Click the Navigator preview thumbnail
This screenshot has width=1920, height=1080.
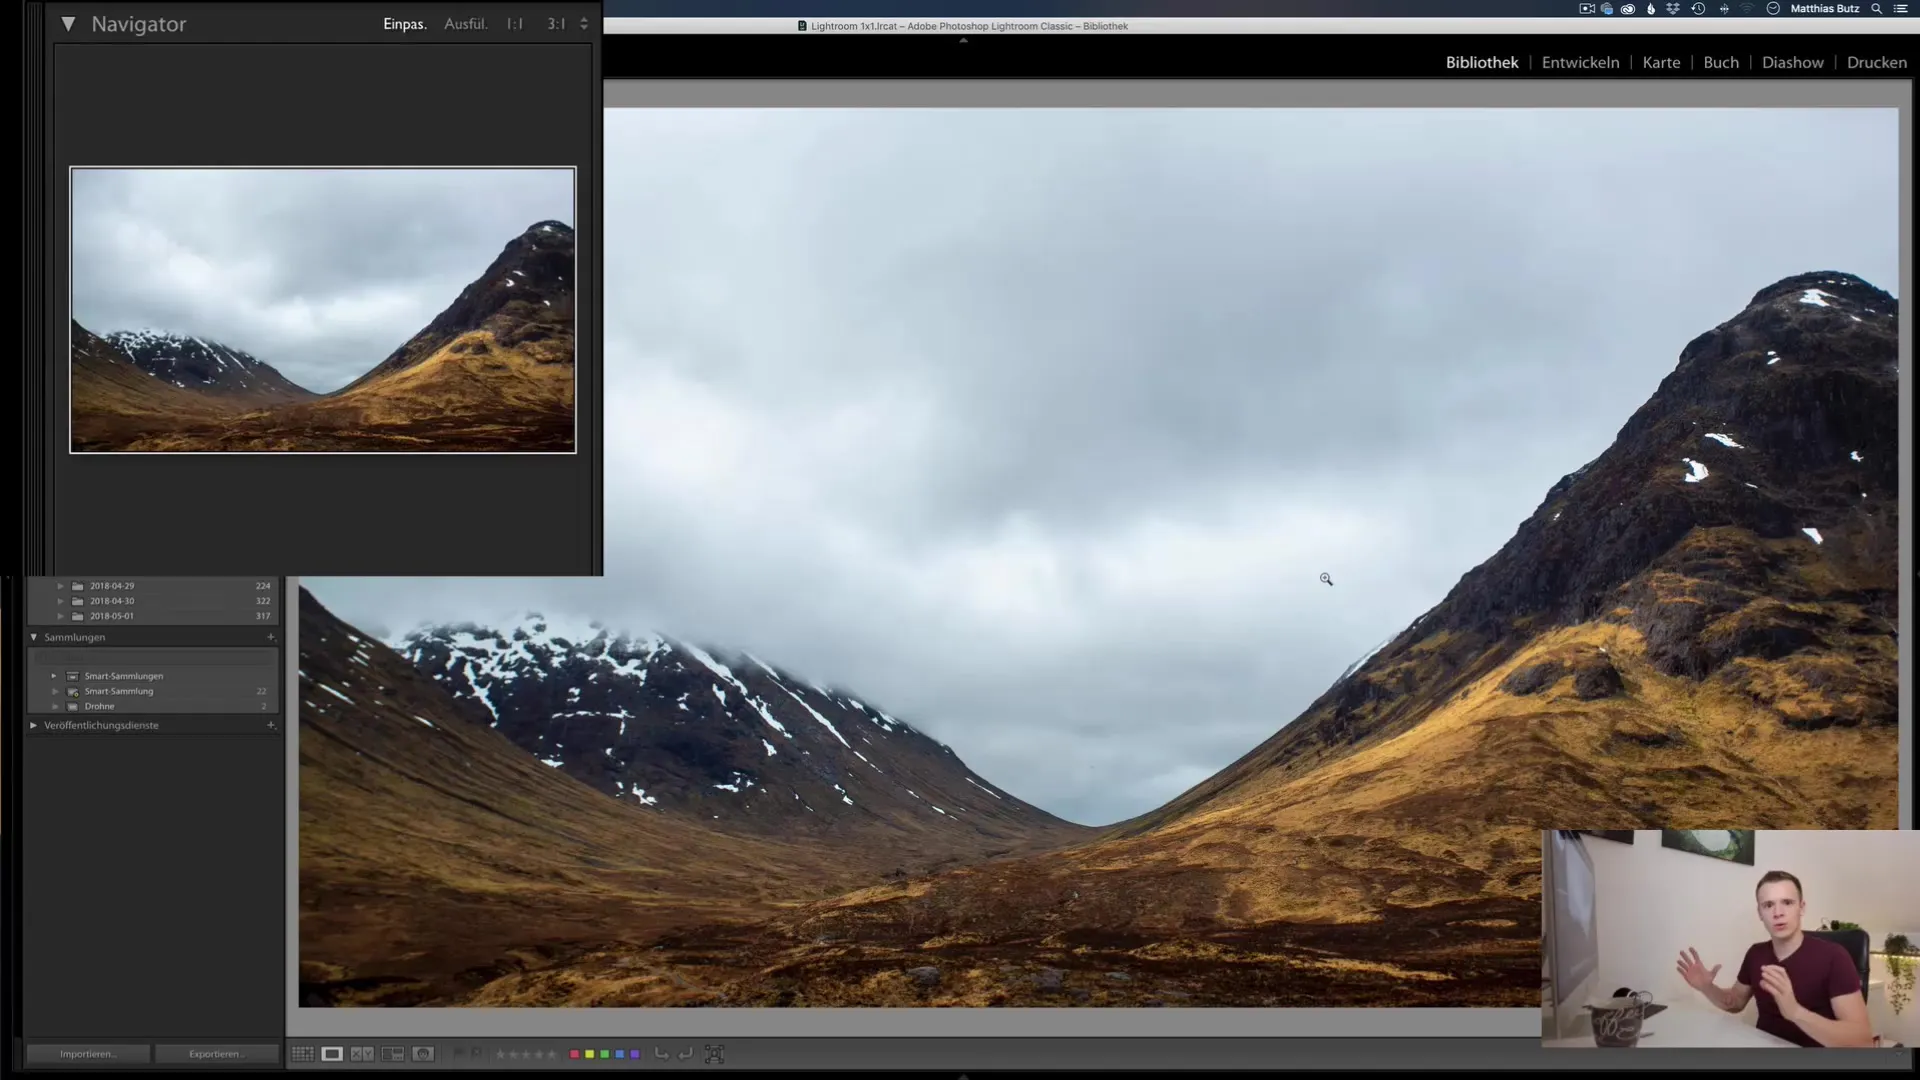pos(323,310)
